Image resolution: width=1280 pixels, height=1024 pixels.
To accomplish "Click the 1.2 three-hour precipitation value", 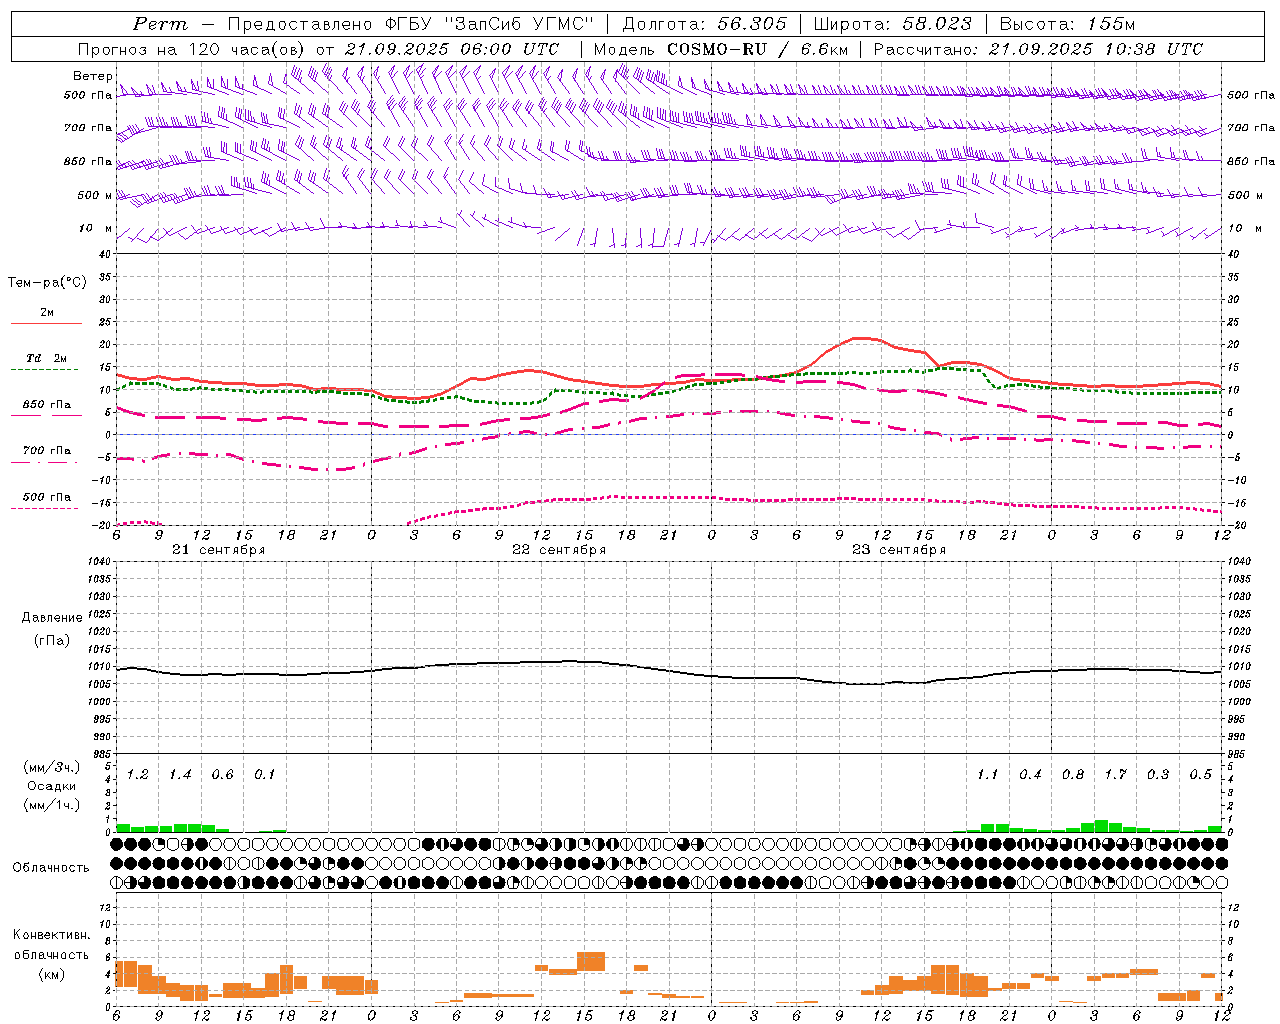I will click(138, 774).
